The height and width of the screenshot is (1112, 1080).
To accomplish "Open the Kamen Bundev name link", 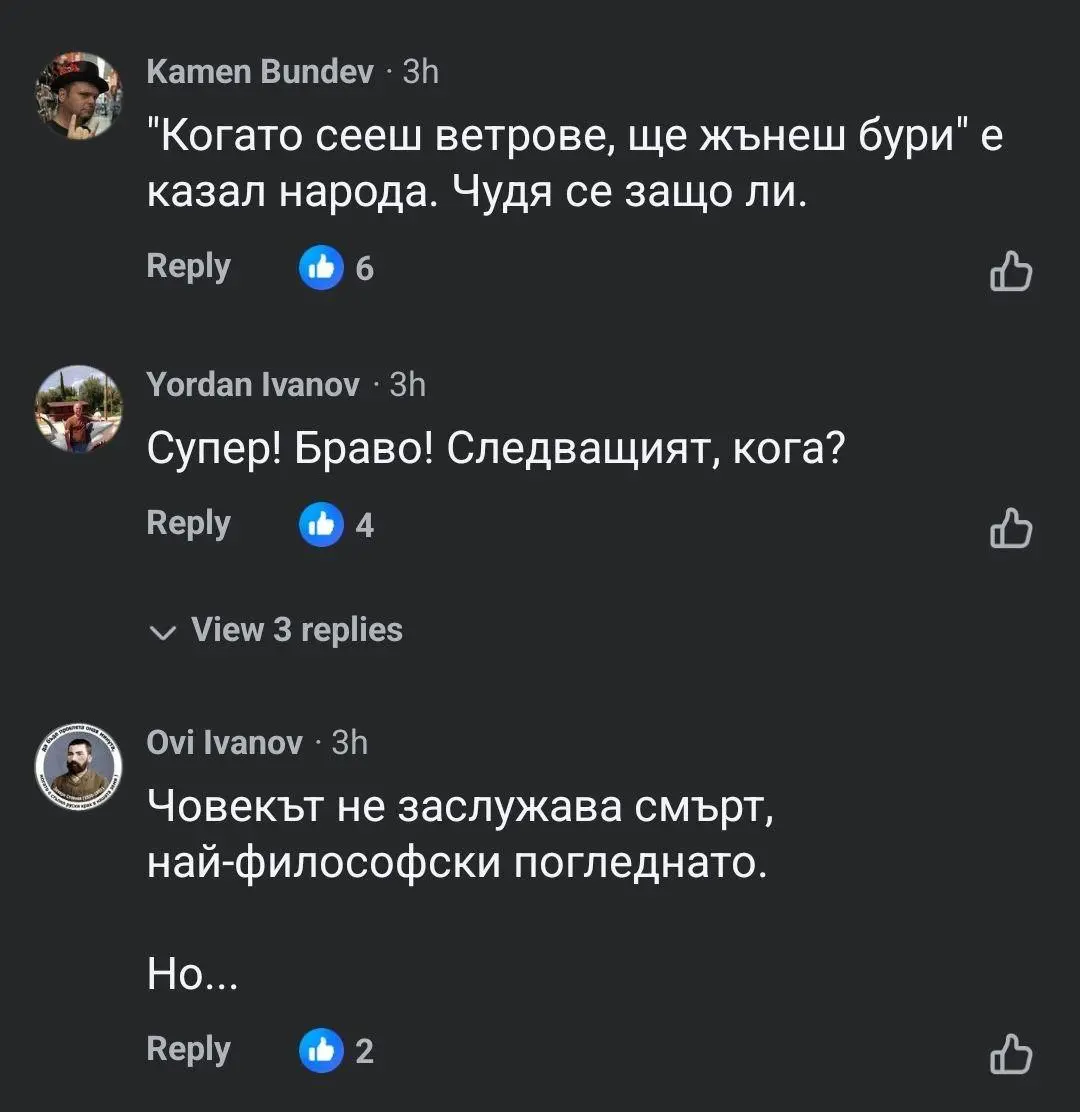I will [x=260, y=72].
